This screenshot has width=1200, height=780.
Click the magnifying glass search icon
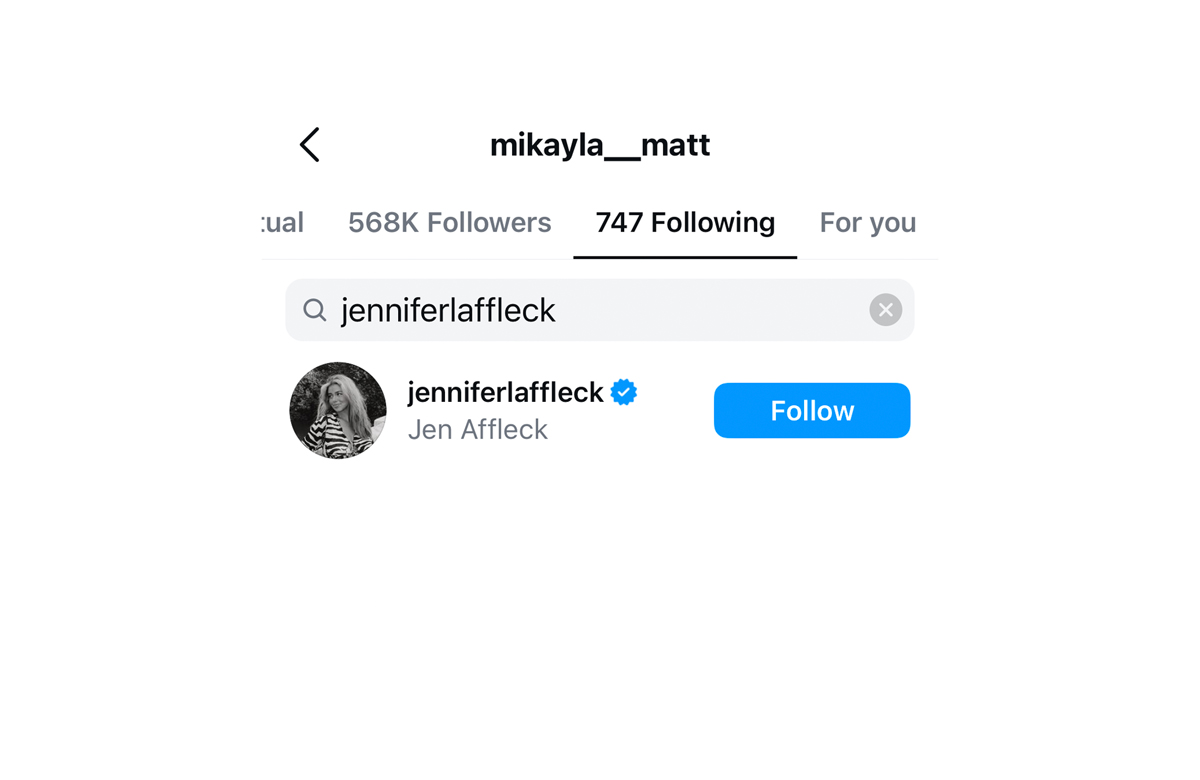(315, 310)
